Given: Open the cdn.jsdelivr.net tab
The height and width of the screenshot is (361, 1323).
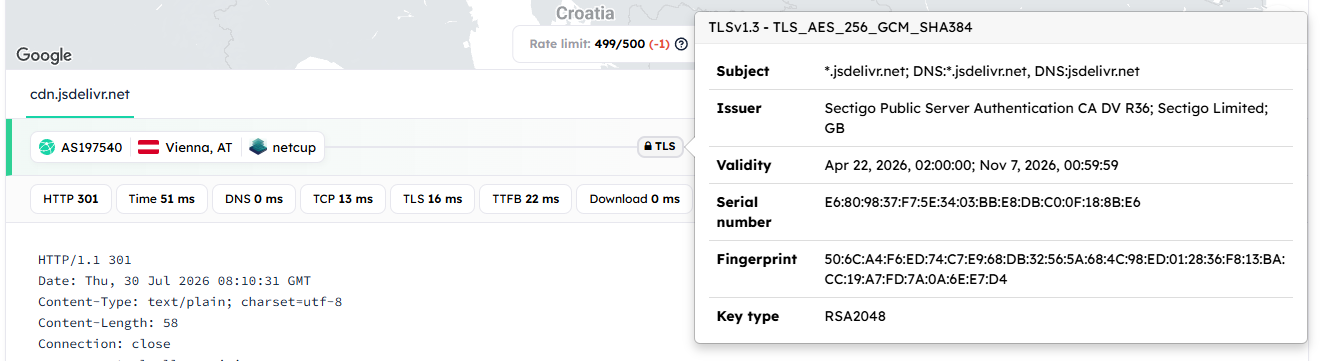Looking at the screenshot, I should (80, 95).
